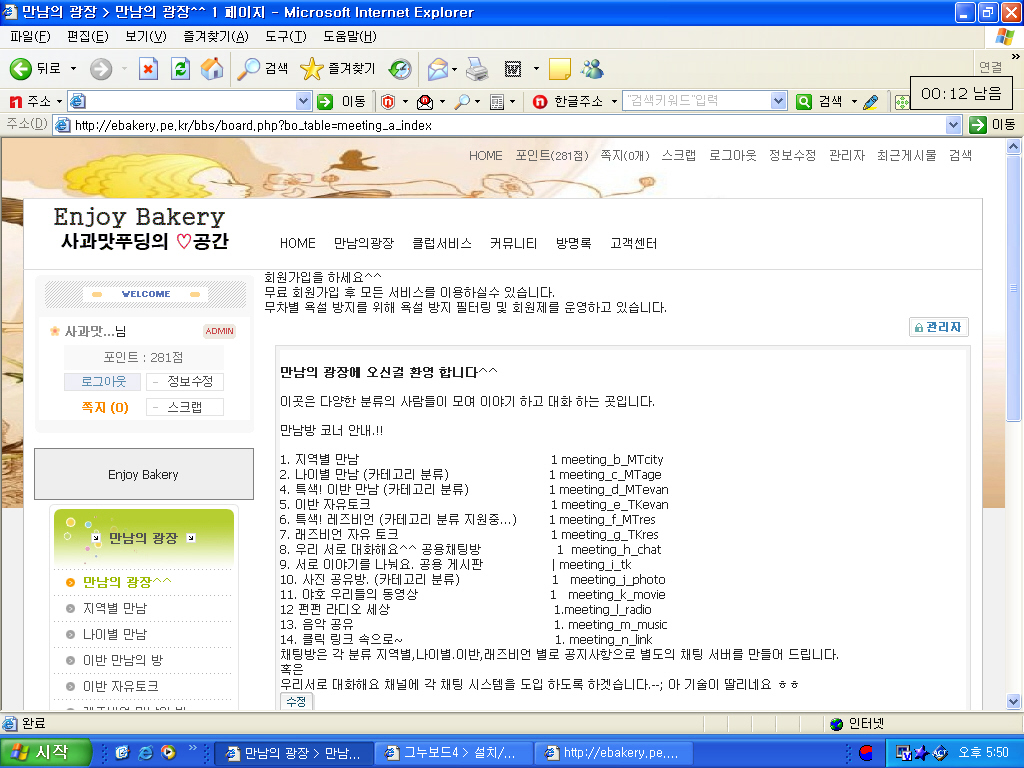Click the 관리자 admin button above the board
Screen dimensions: 1024x768
pyautogui.click(x=938, y=327)
